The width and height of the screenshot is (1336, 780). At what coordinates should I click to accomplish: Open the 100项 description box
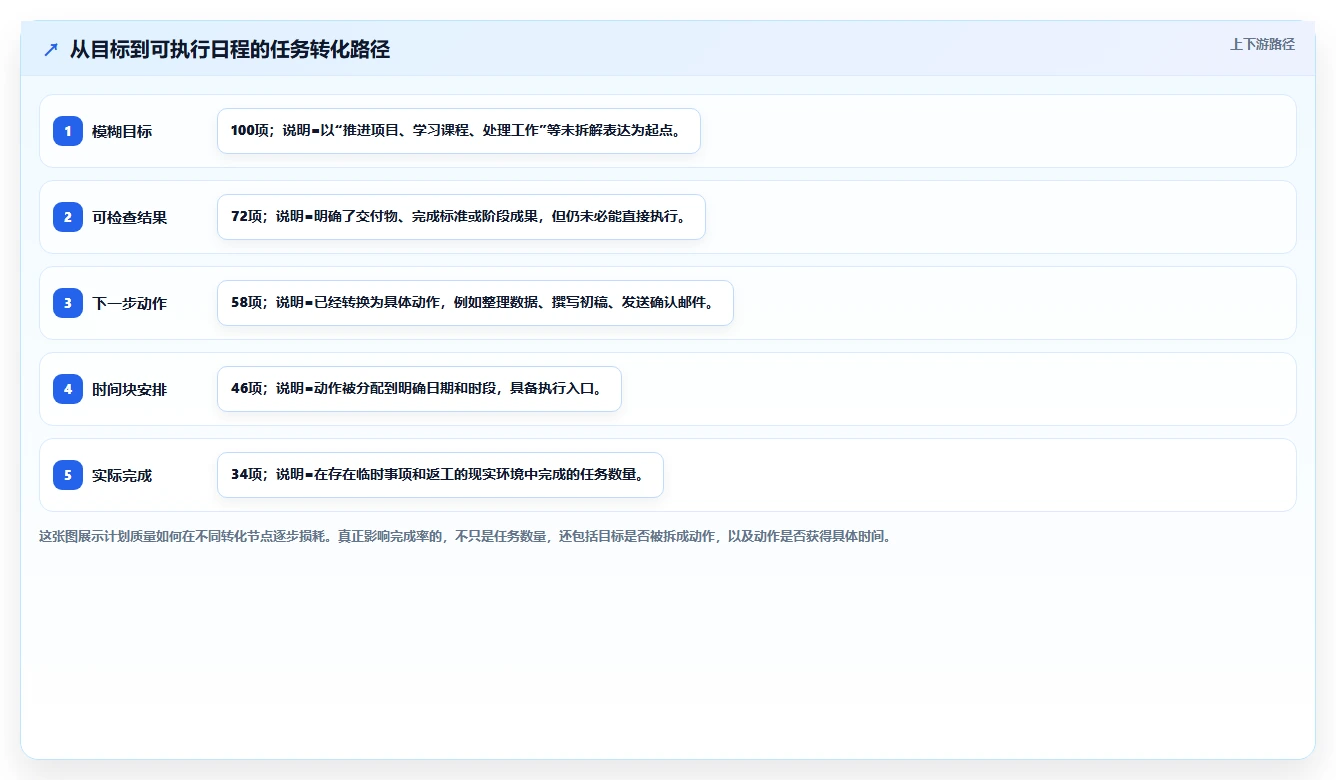click(459, 131)
